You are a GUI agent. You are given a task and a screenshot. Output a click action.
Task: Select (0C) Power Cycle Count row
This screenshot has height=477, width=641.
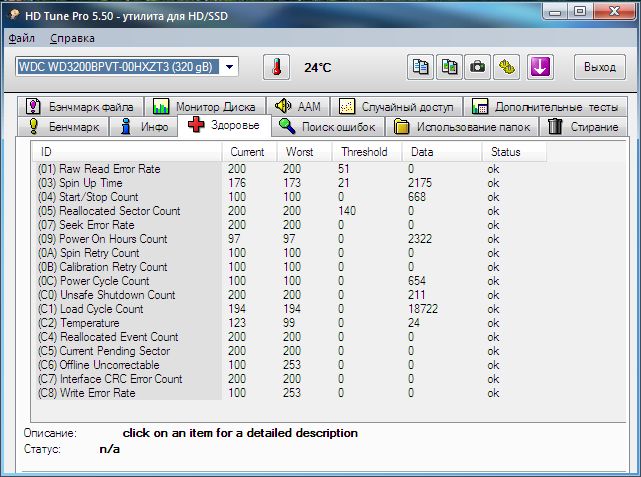click(290, 281)
